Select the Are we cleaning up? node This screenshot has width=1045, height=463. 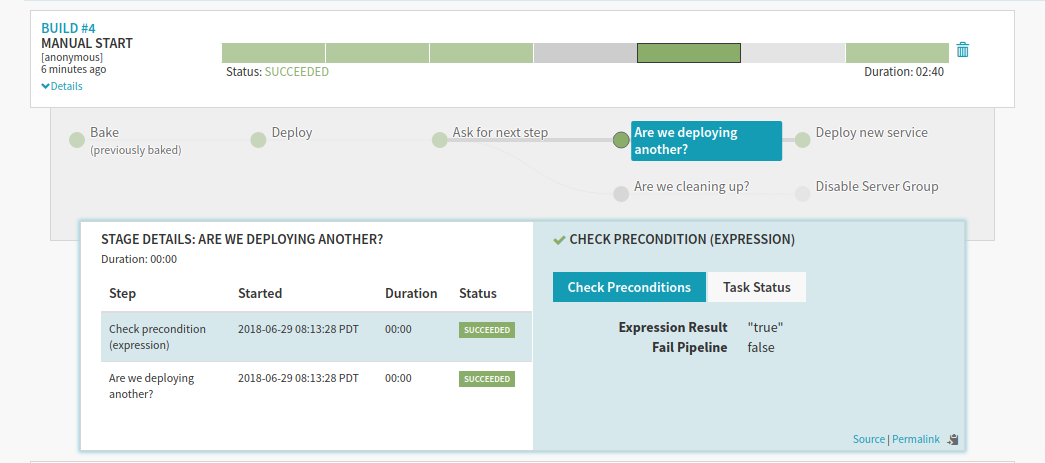(621, 194)
